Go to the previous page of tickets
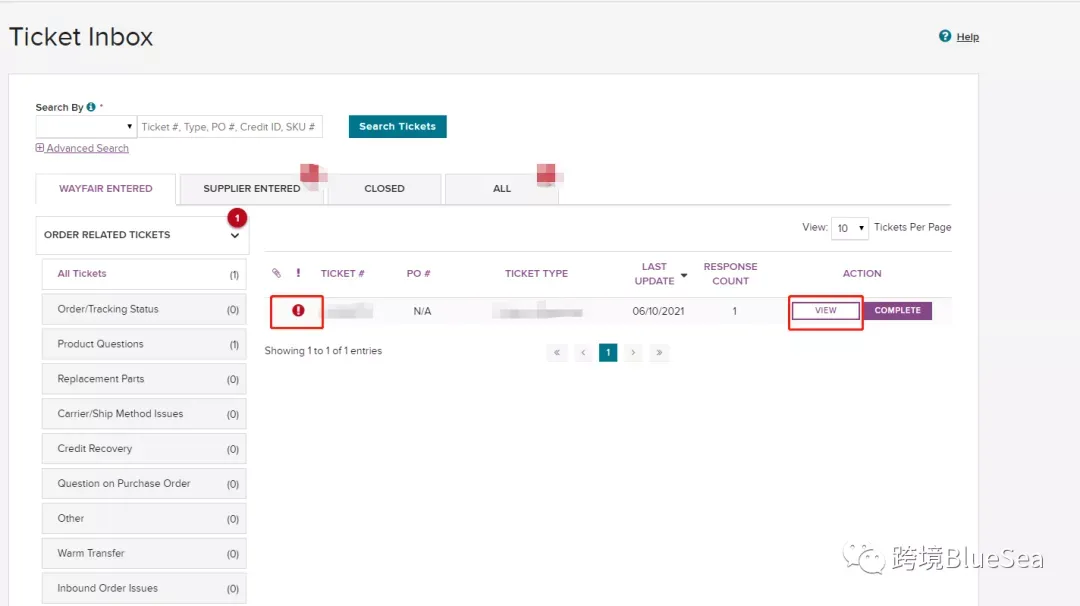Viewport: 1080px width, 606px height. pyautogui.click(x=583, y=353)
